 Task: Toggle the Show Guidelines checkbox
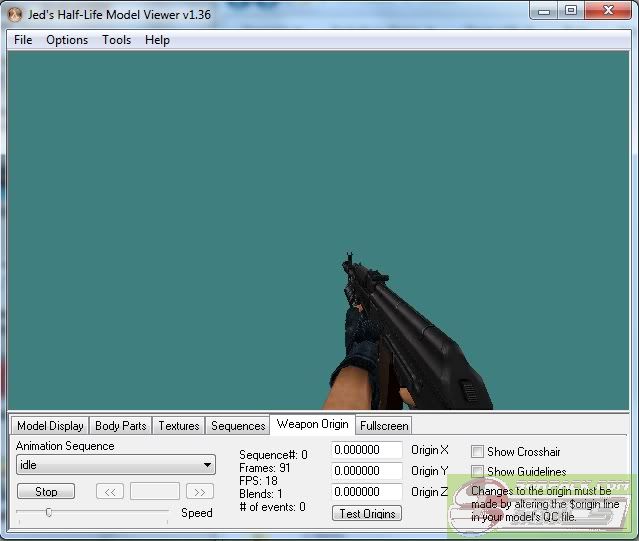coord(478,472)
